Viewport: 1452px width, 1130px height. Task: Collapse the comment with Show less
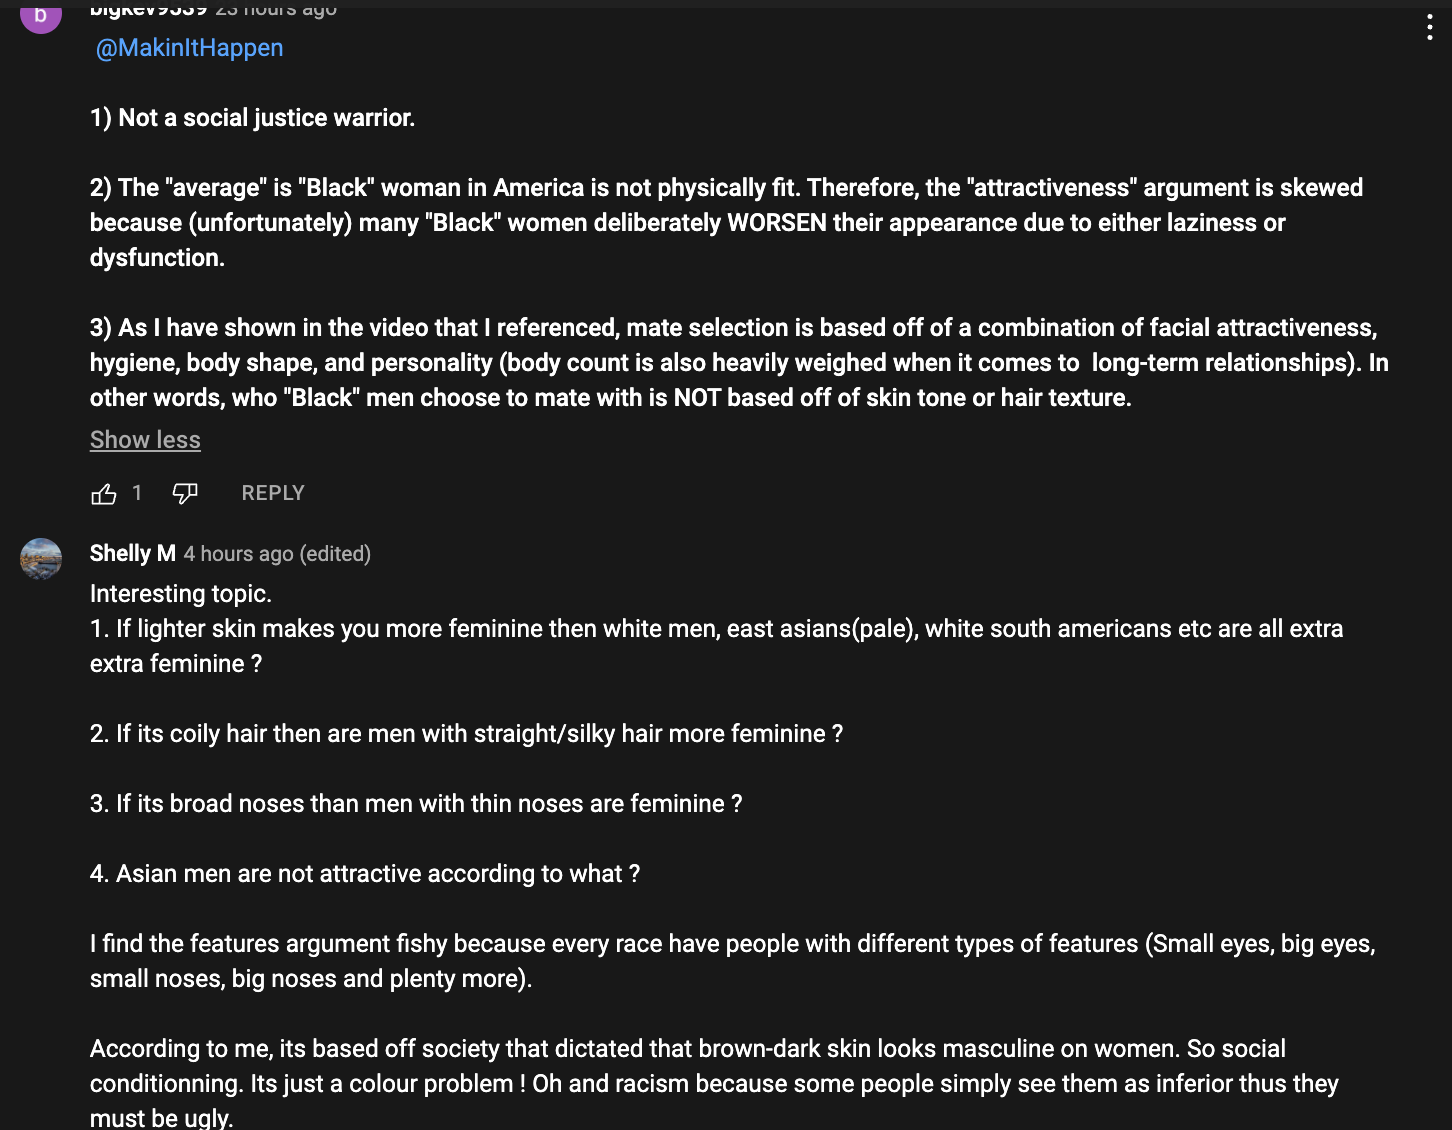click(145, 440)
